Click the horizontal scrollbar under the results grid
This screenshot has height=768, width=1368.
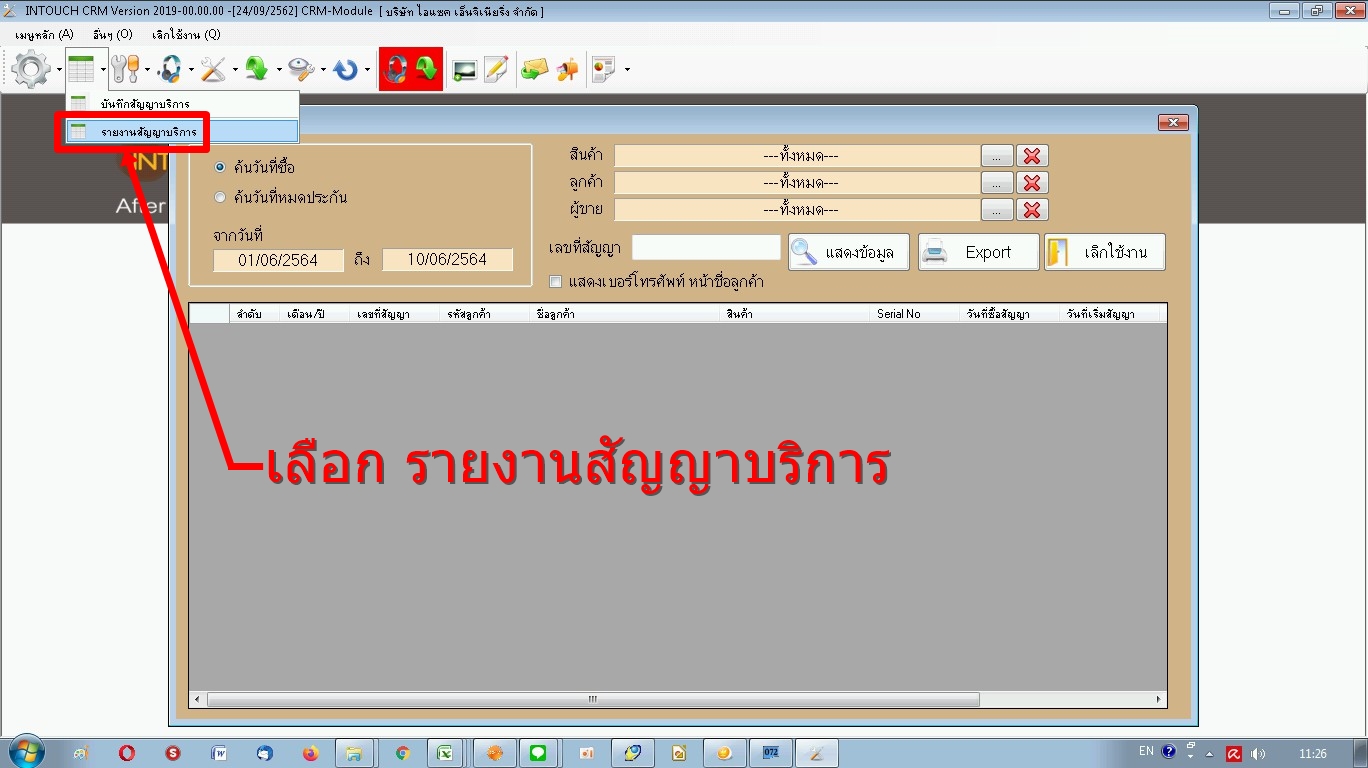(592, 700)
